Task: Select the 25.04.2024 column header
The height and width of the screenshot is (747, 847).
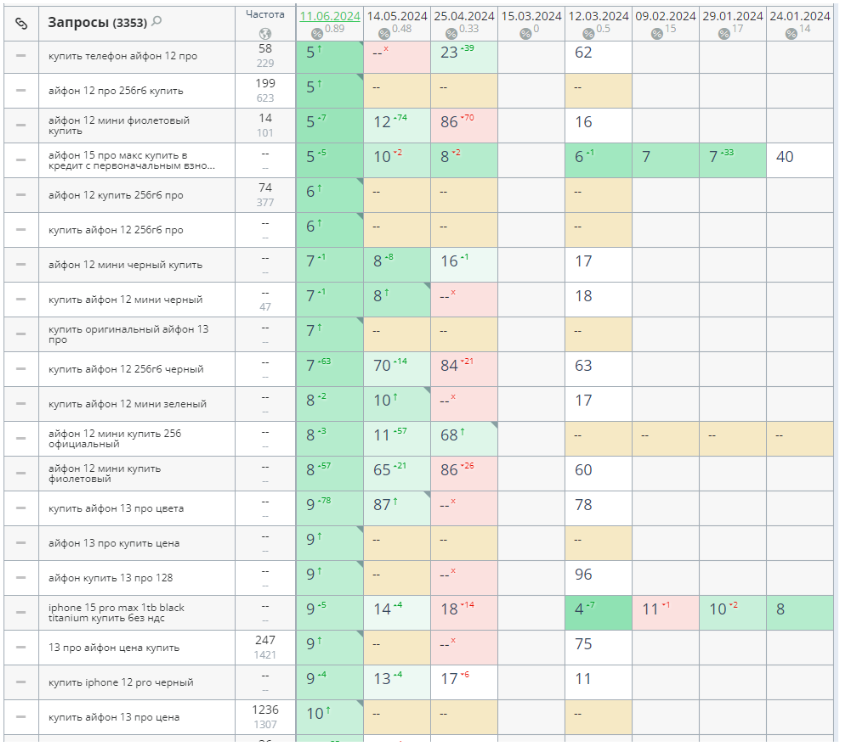Action: pyautogui.click(x=464, y=16)
